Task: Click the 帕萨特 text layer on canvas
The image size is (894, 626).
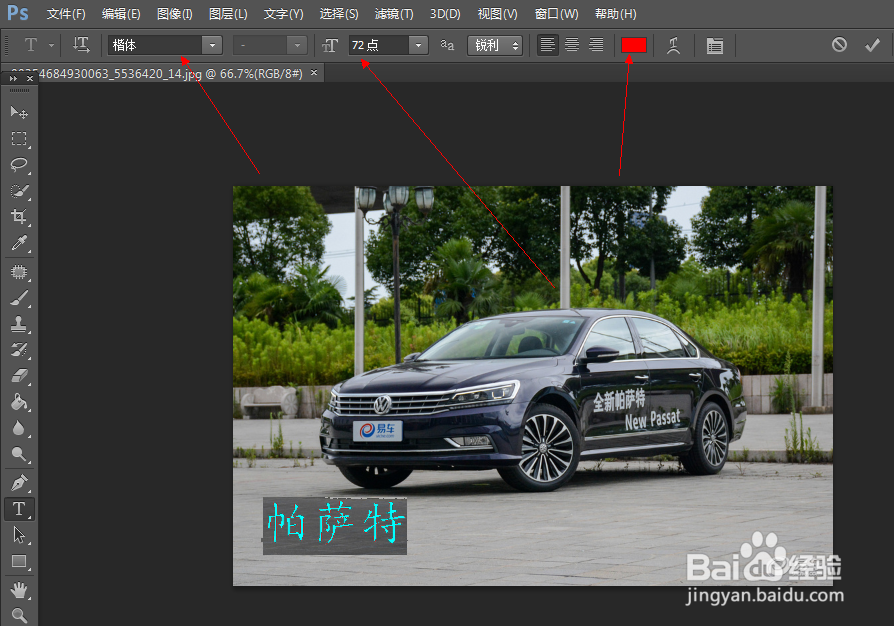Action: coord(335,523)
